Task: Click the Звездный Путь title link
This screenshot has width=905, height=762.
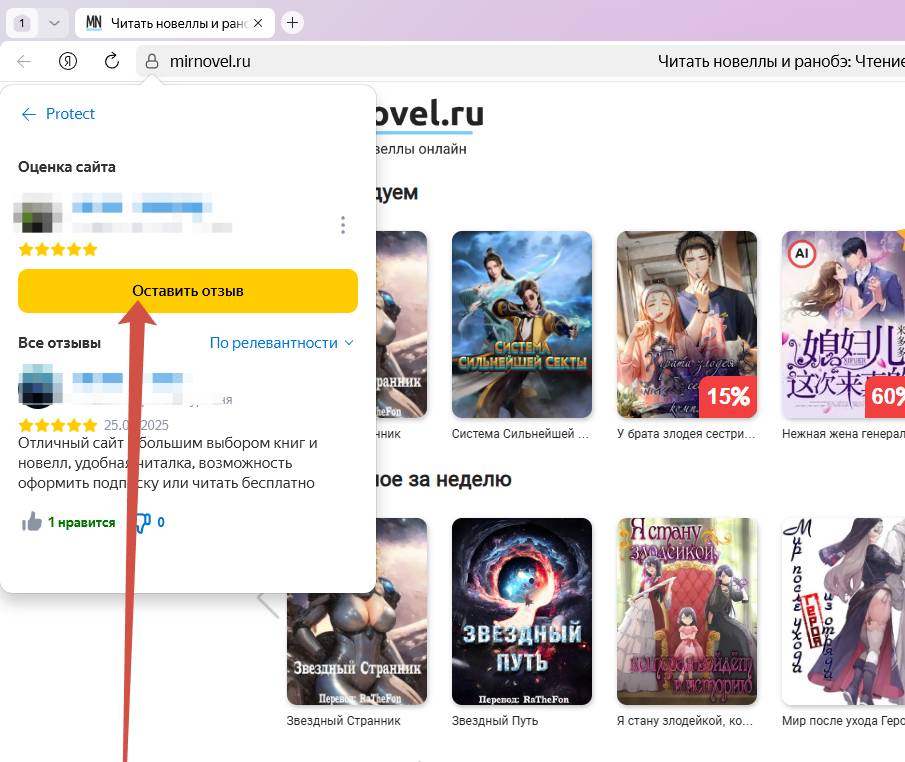Action: pyautogui.click(x=495, y=720)
